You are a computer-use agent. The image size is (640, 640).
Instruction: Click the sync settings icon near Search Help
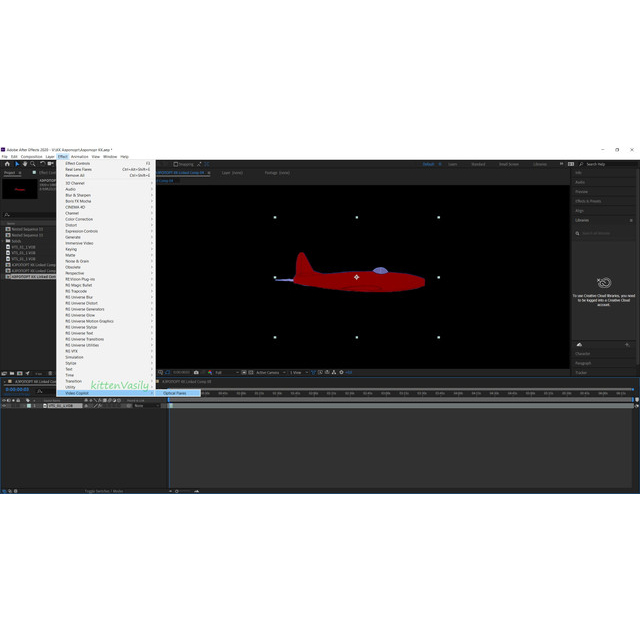point(571,164)
